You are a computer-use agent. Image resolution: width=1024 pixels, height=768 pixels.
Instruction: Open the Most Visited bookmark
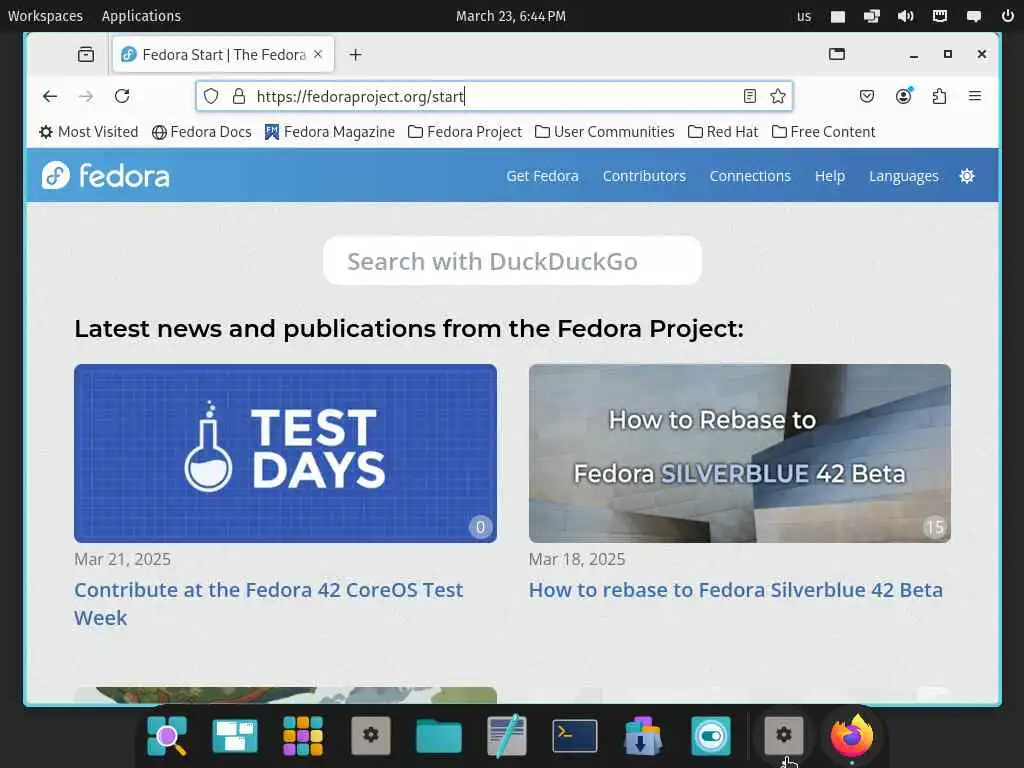point(89,132)
